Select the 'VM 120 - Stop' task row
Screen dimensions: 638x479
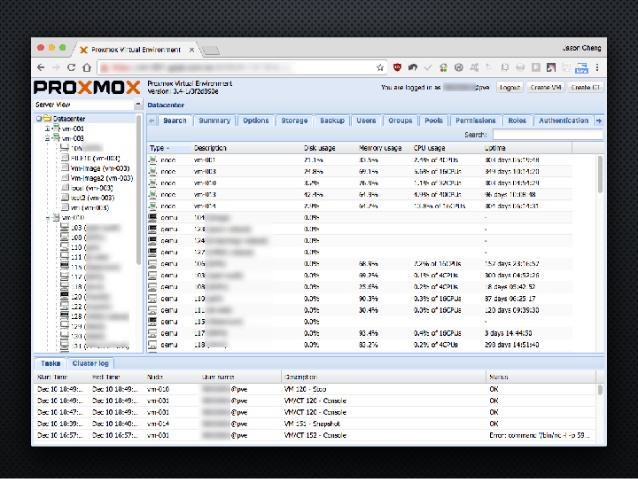click(x=315, y=389)
